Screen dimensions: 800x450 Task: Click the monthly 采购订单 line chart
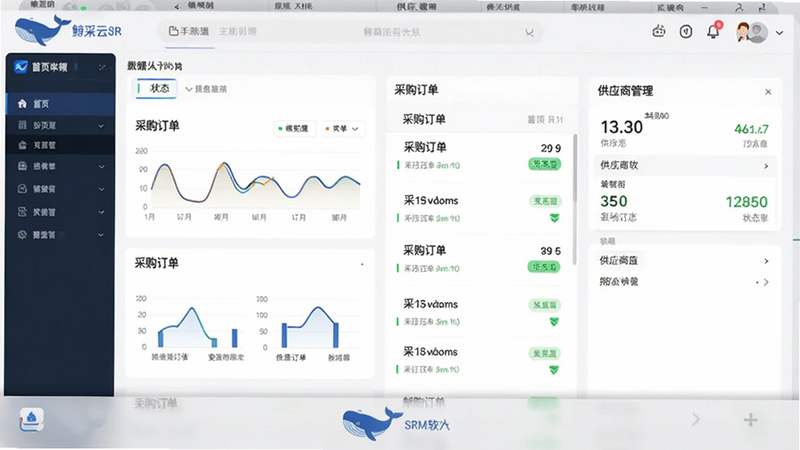coord(250,185)
